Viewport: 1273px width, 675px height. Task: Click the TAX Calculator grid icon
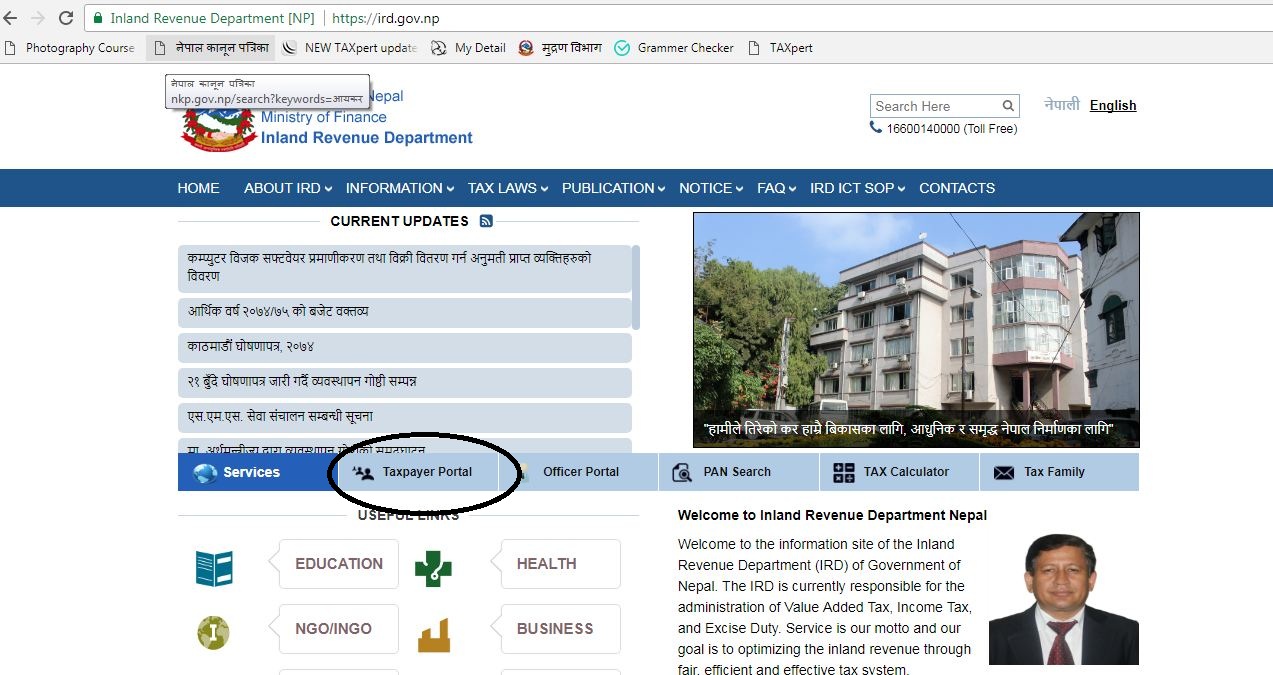click(844, 473)
